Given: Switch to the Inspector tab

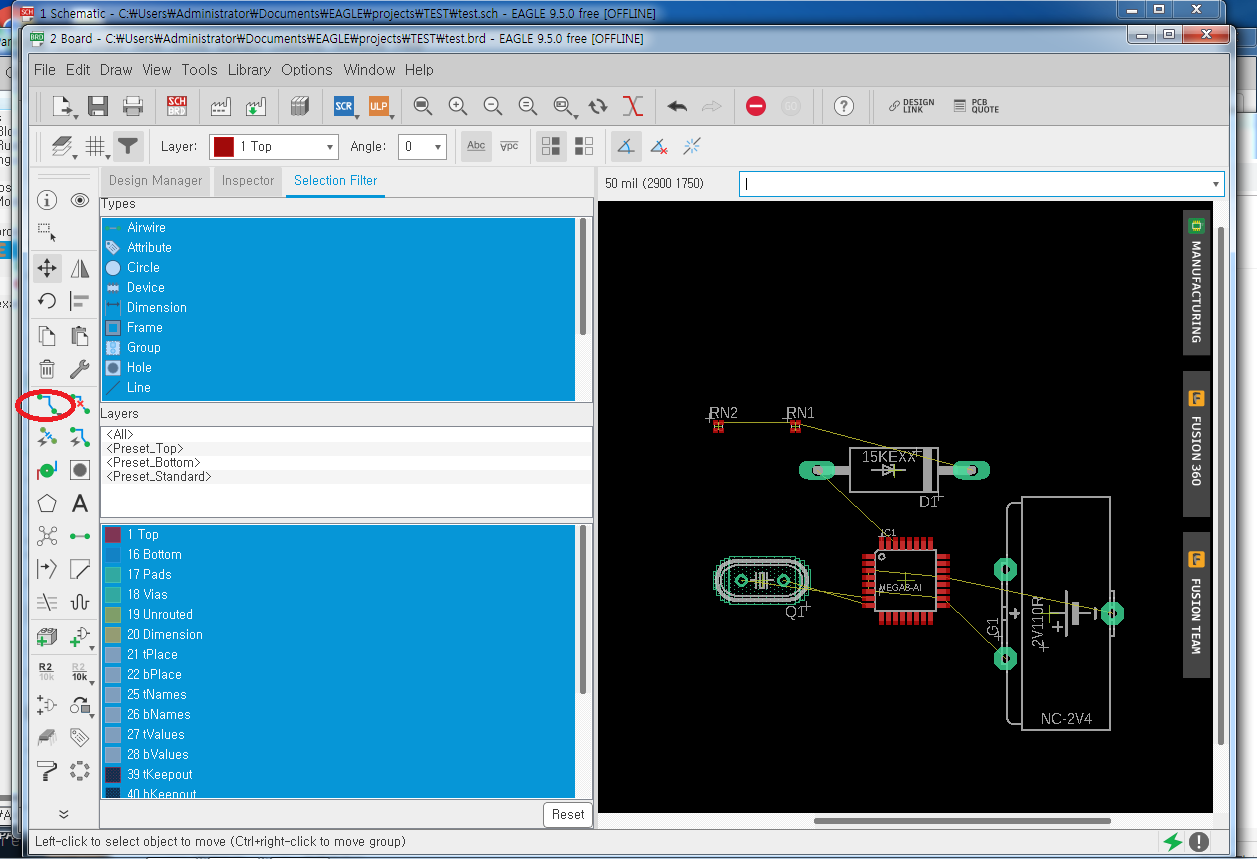Looking at the screenshot, I should [248, 181].
